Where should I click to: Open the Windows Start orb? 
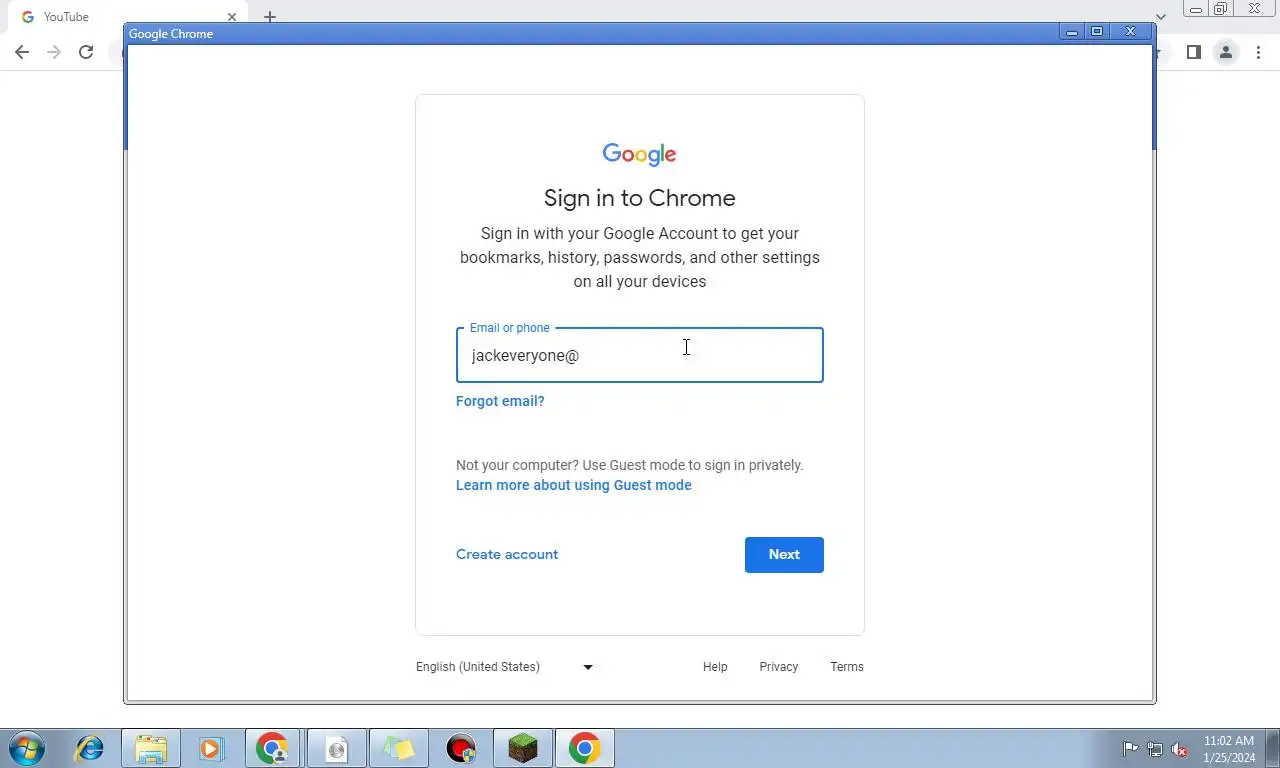26,748
